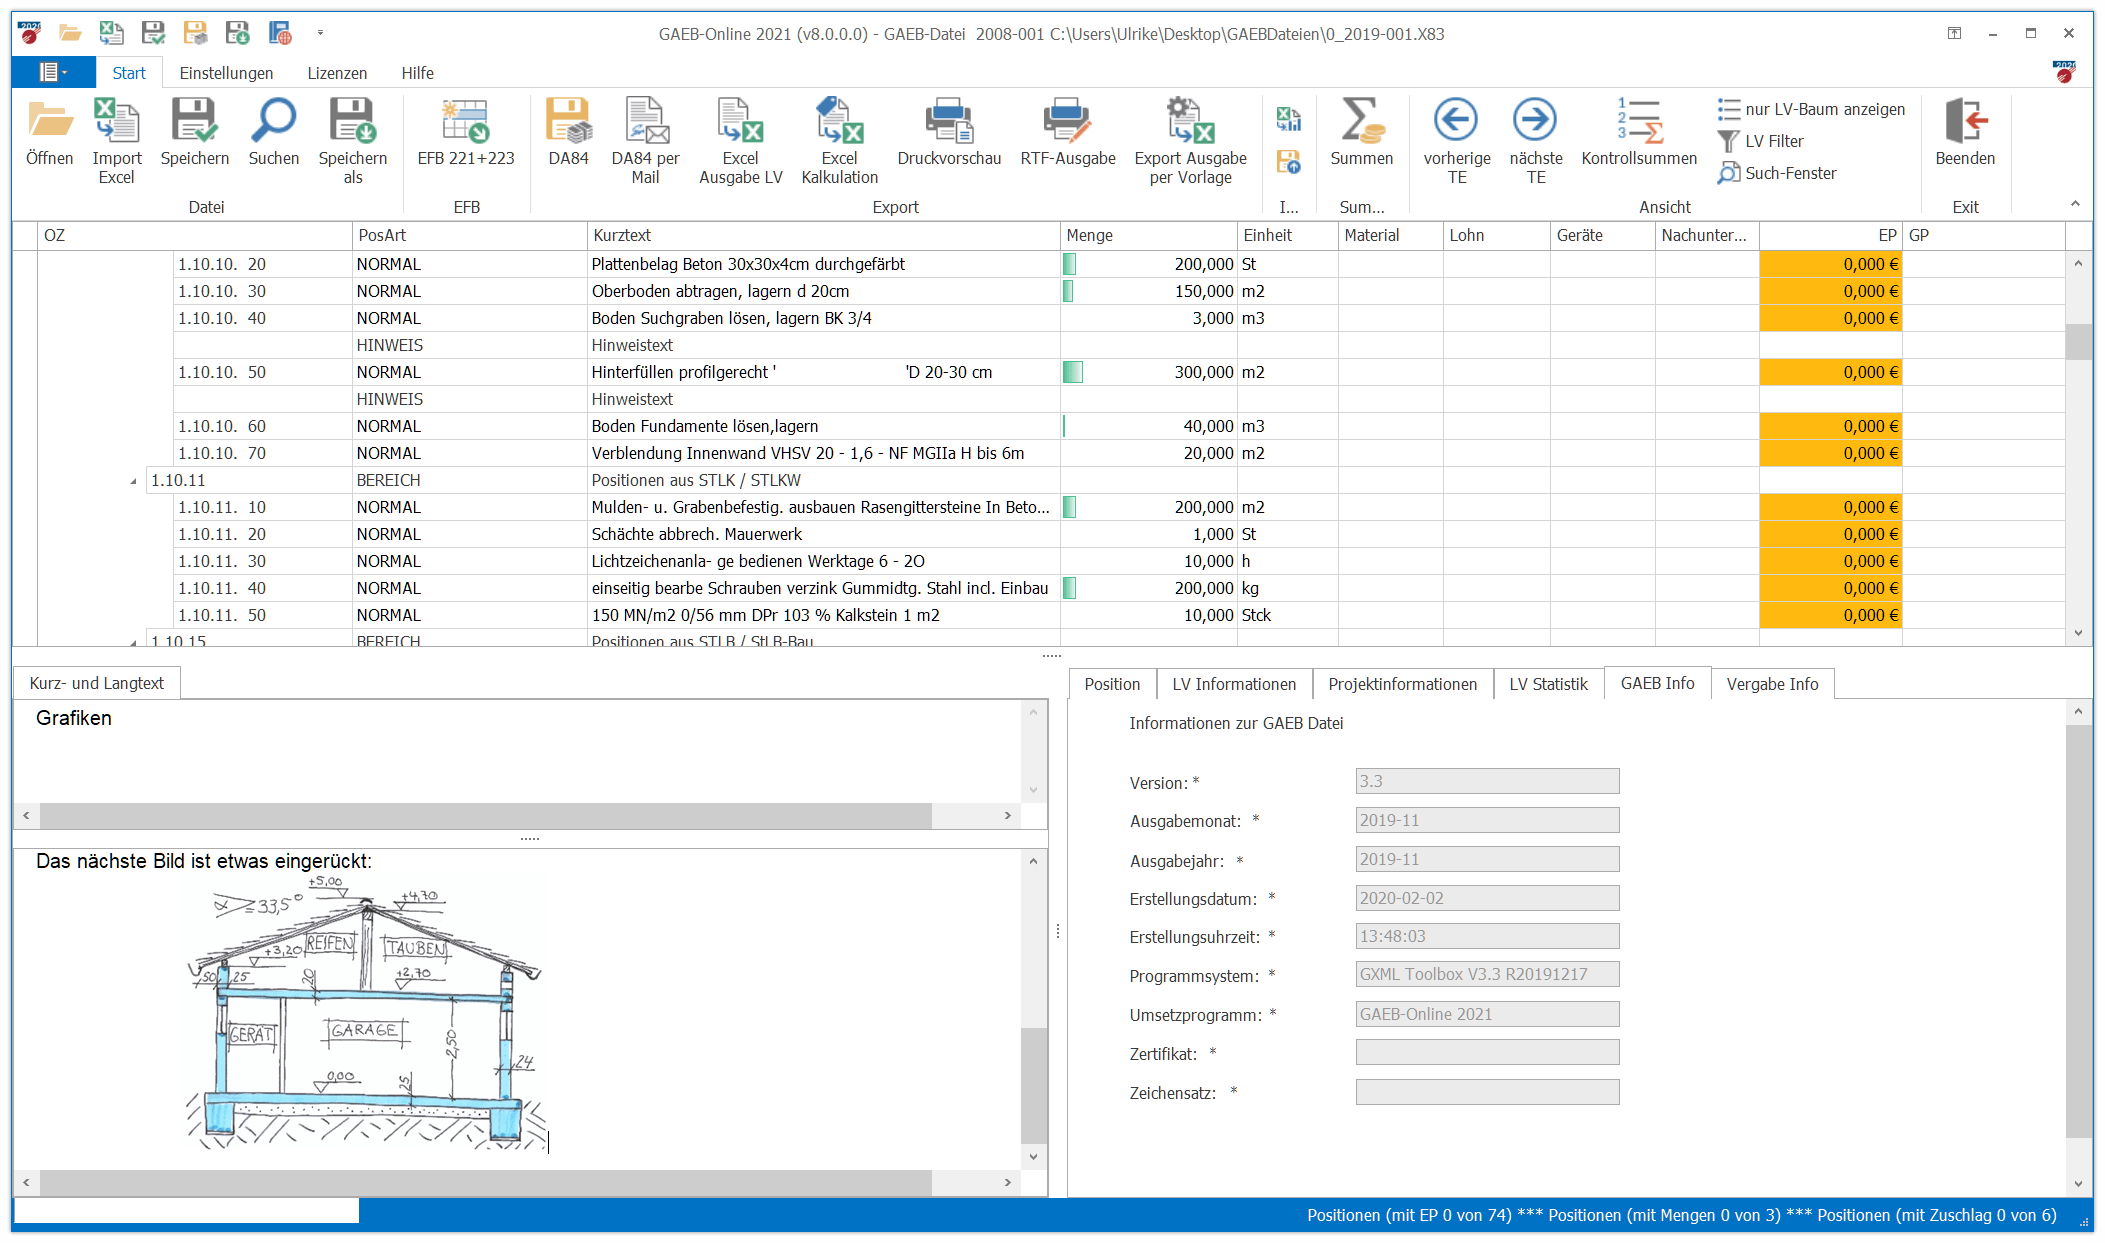This screenshot has height=1243, width=2105.
Task: Collapse the 1.10.11 BEREICH tree node
Action: click(x=133, y=481)
